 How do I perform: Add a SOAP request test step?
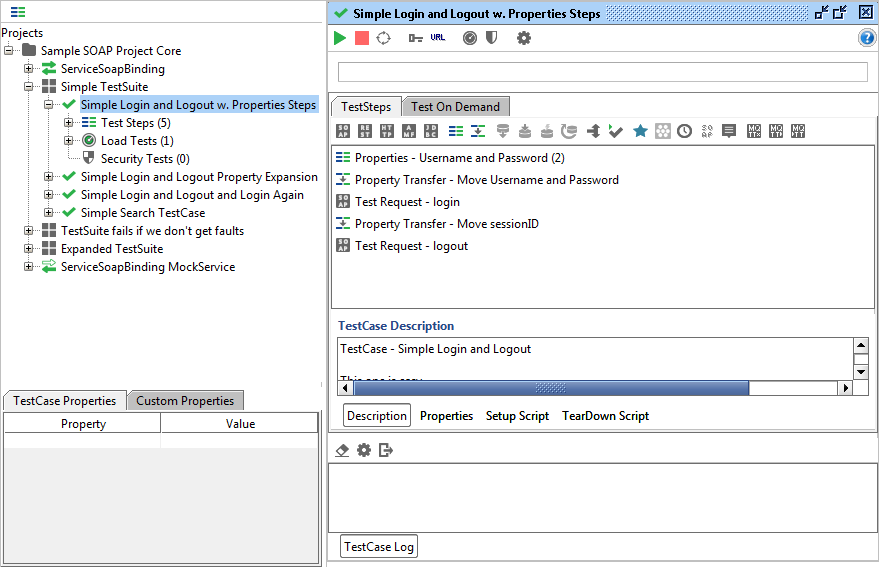(x=343, y=131)
